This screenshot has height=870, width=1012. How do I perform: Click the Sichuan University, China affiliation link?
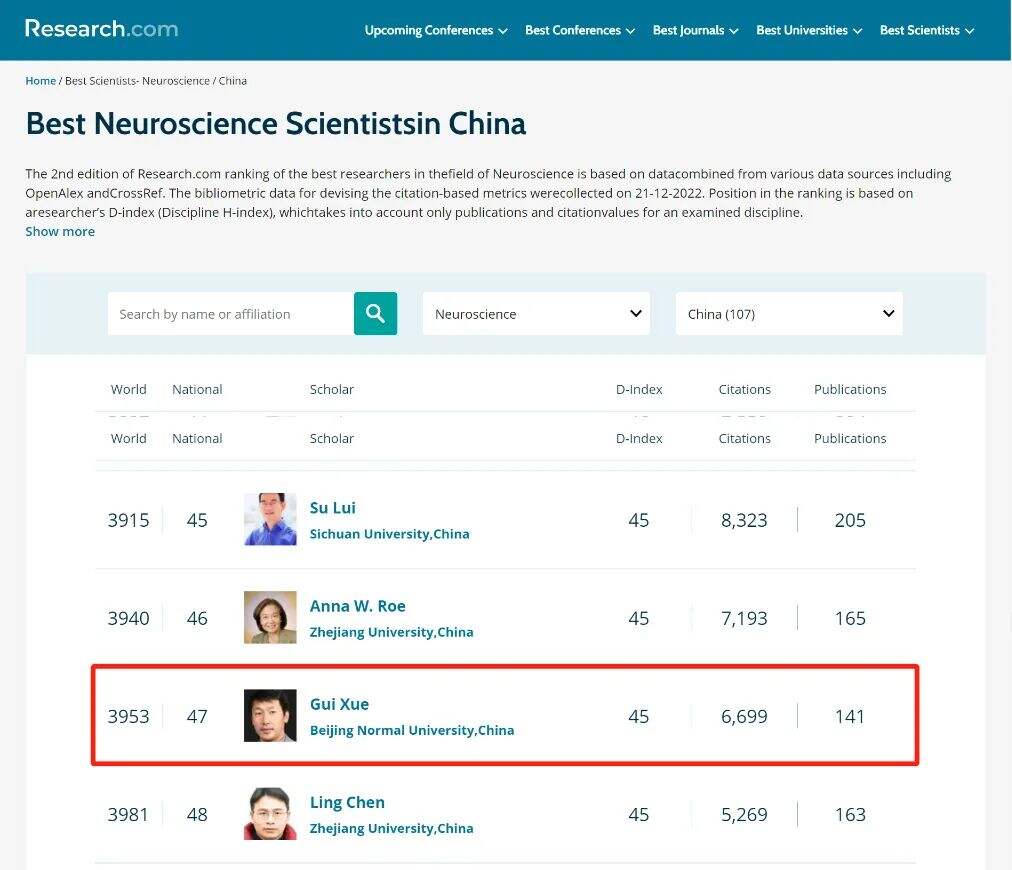click(x=389, y=534)
